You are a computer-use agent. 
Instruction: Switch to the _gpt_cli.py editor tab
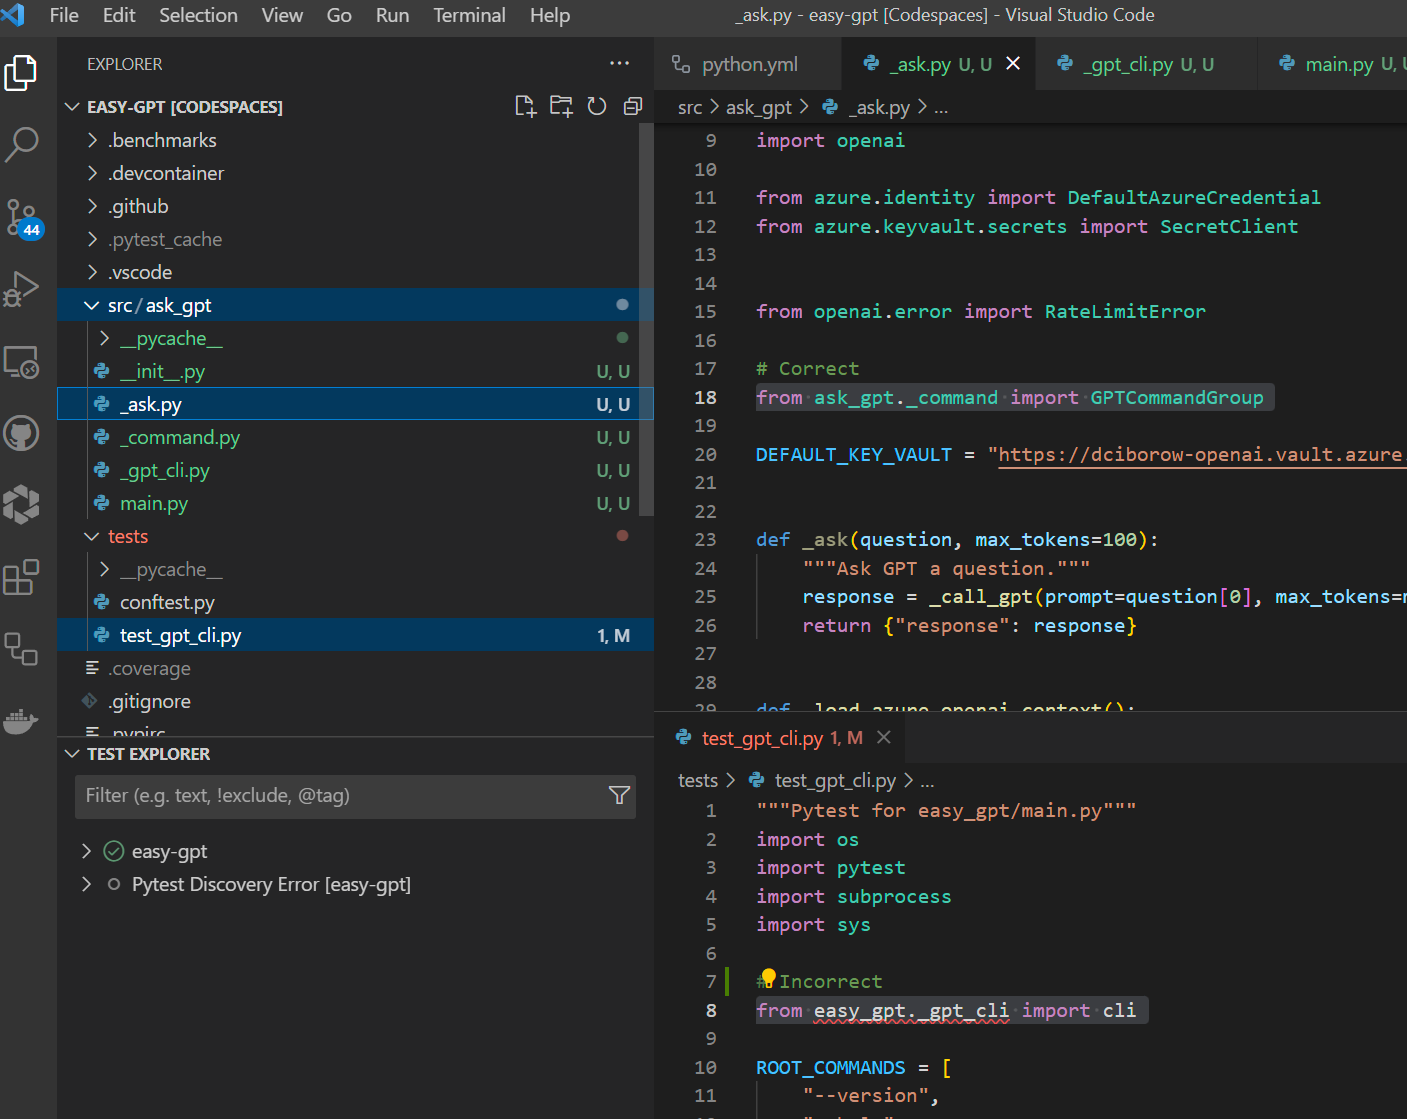[1148, 64]
